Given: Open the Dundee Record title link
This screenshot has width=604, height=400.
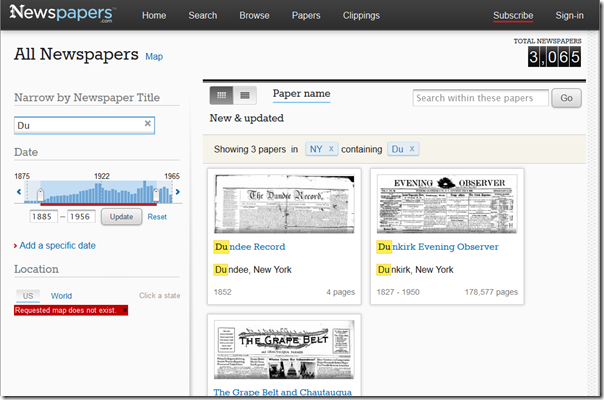Looking at the screenshot, I should coord(250,247).
